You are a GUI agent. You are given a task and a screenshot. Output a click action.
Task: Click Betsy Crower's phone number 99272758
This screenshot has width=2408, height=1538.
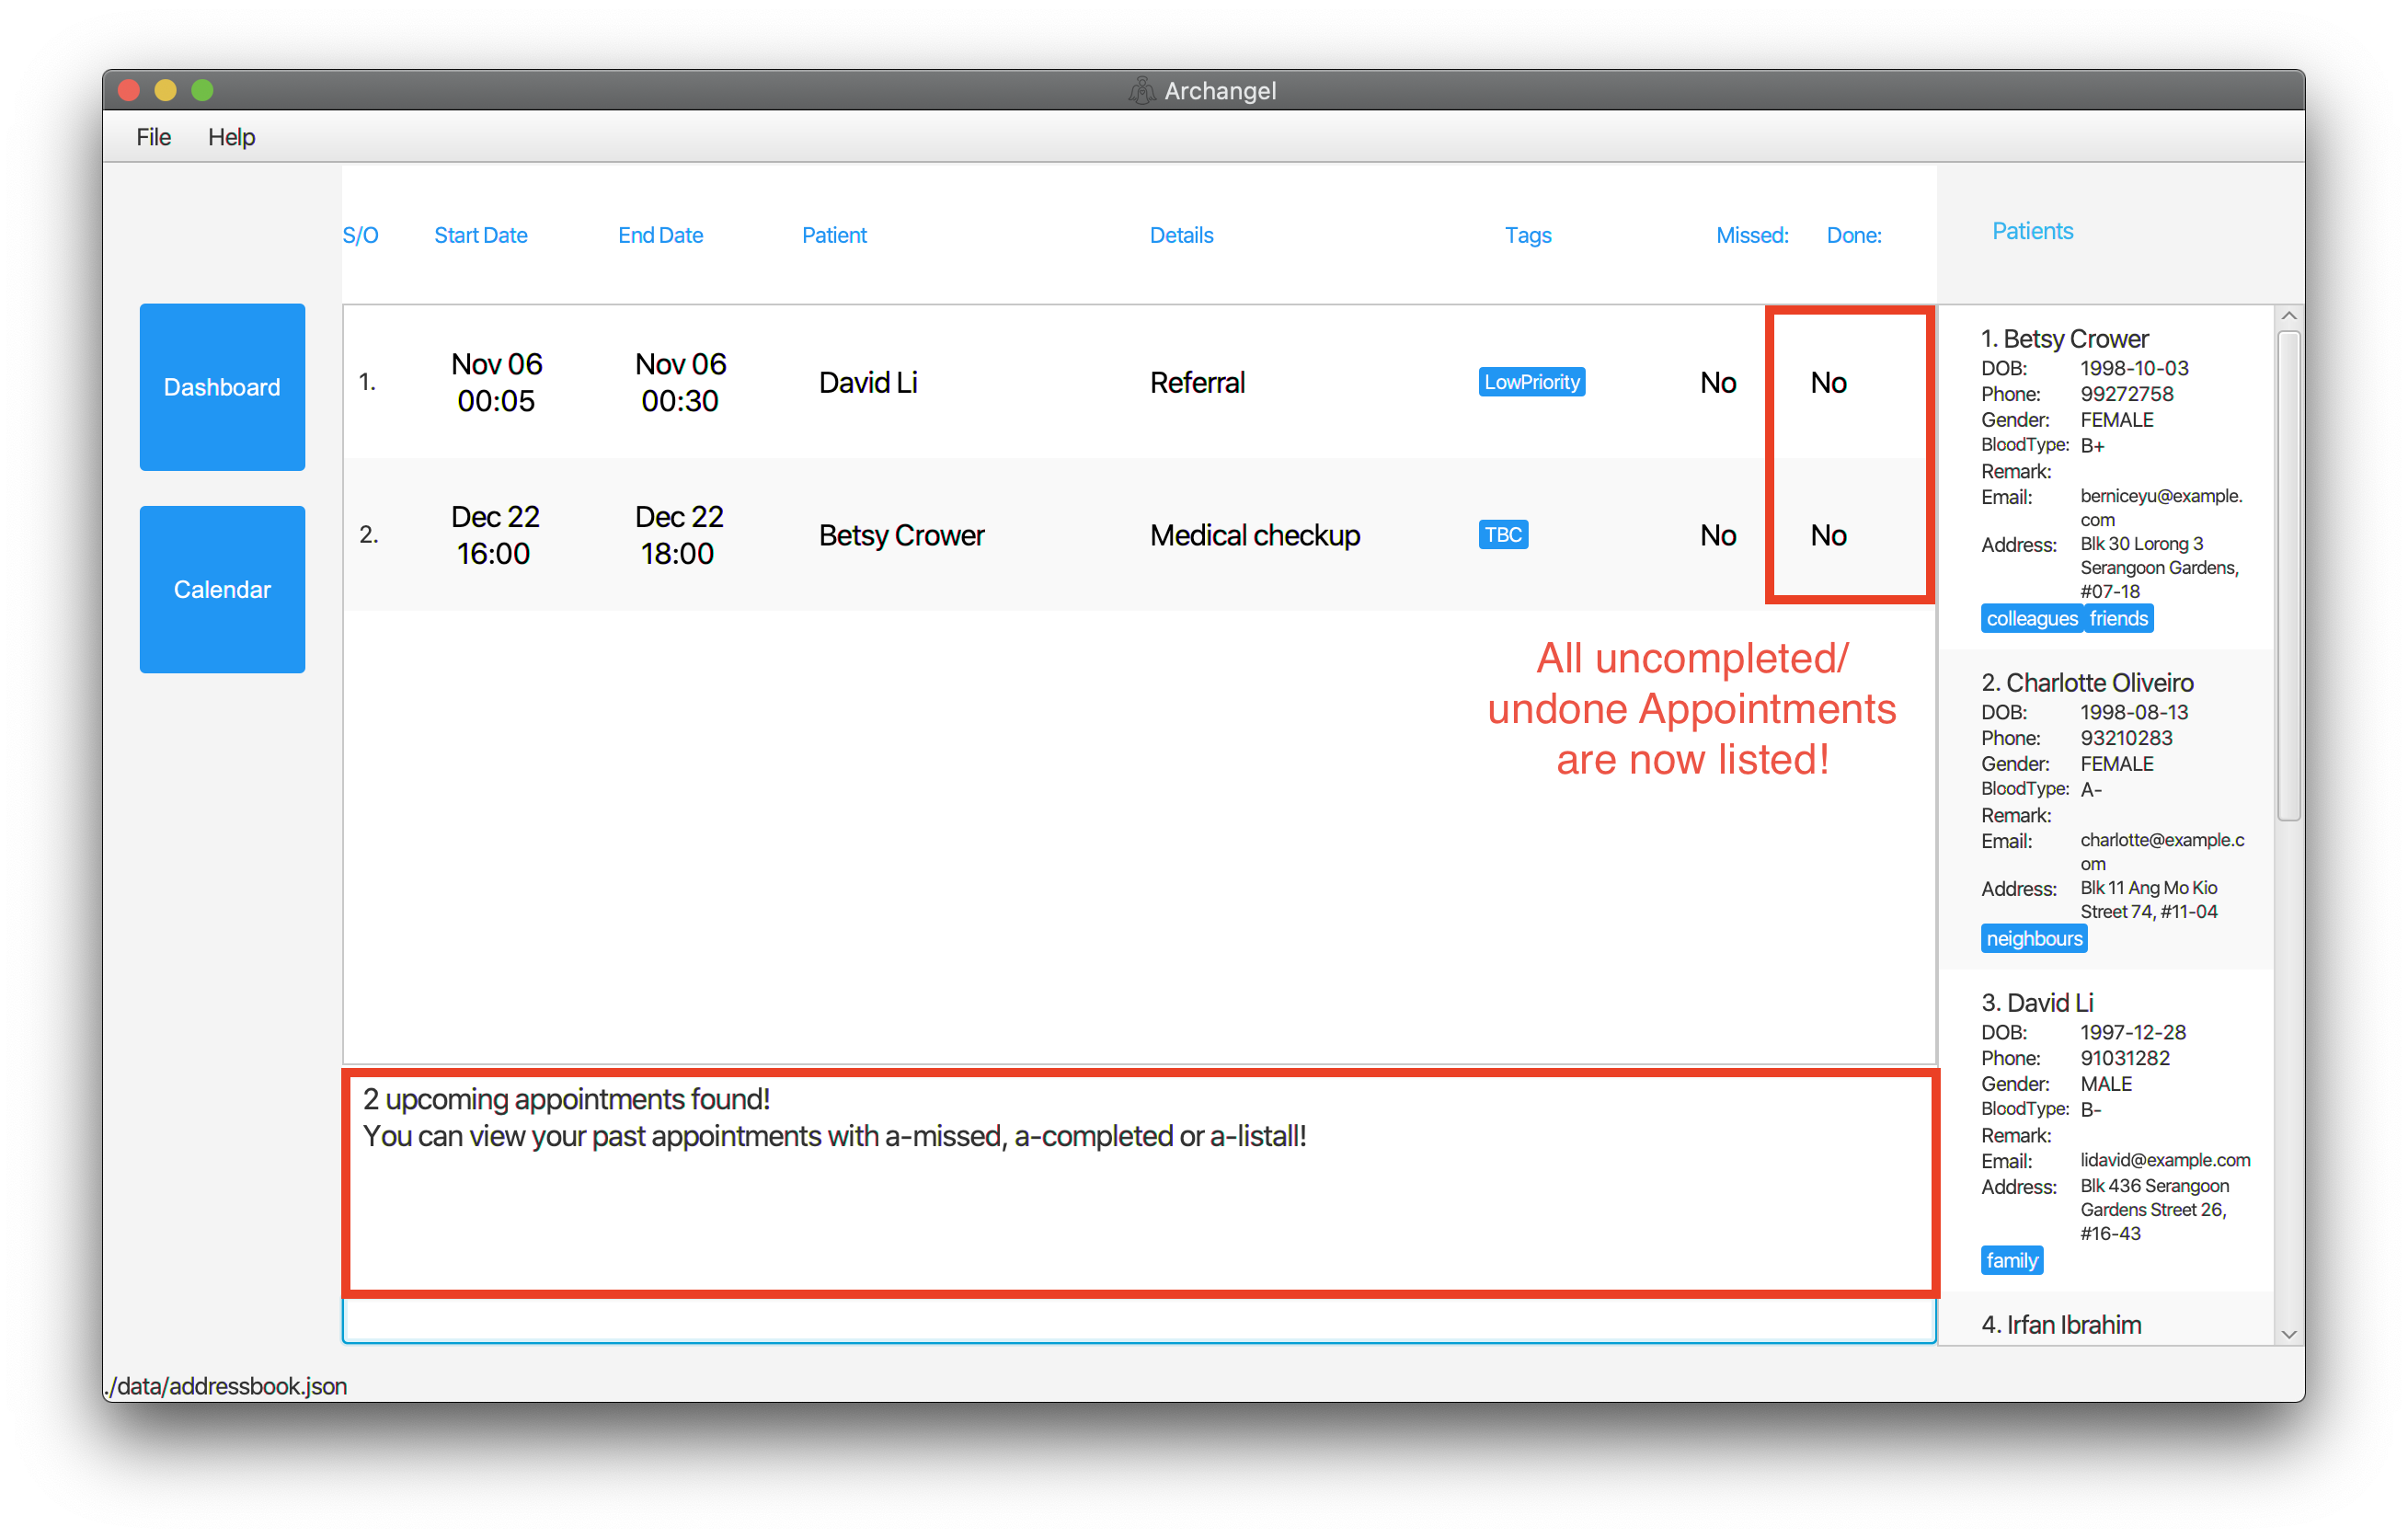2126,394
